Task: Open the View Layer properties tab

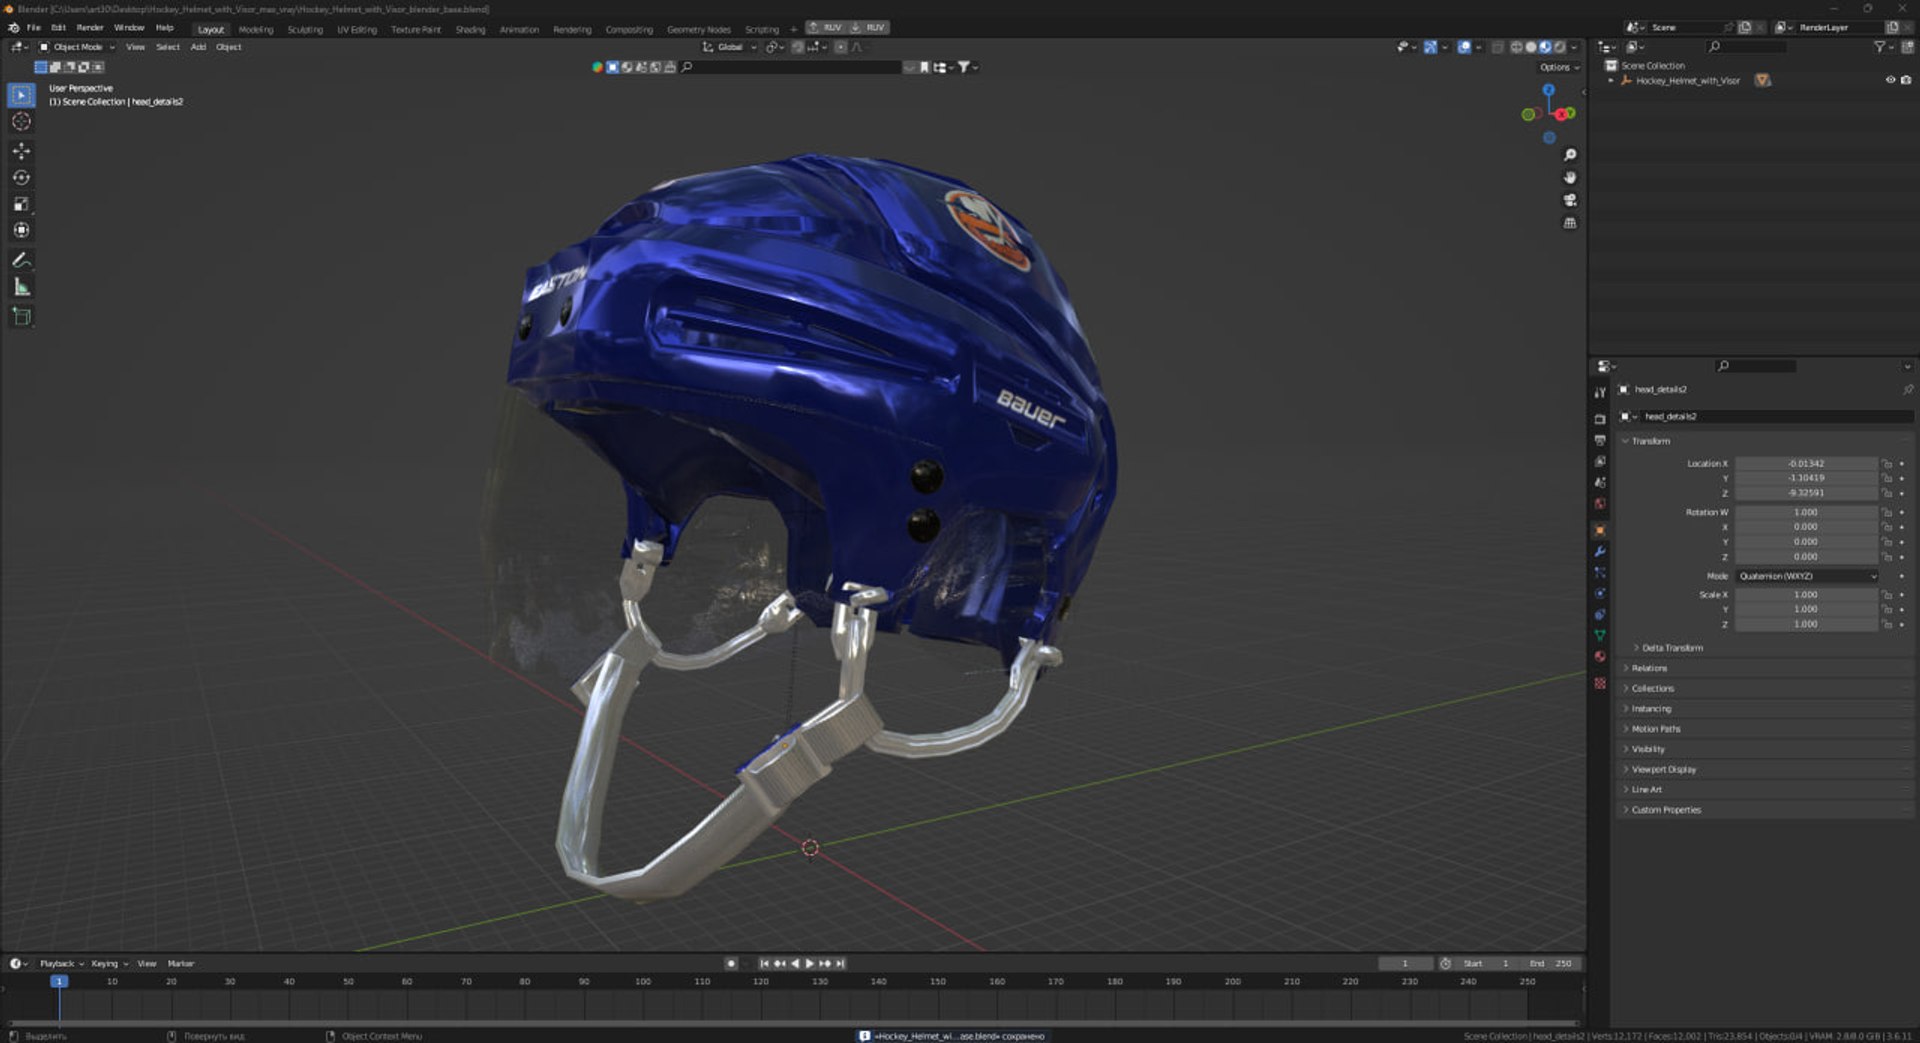Action: [1600, 461]
